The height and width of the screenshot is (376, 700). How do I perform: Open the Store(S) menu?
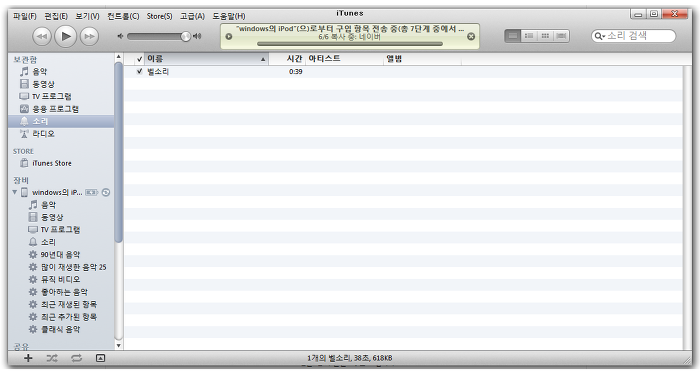coord(159,16)
